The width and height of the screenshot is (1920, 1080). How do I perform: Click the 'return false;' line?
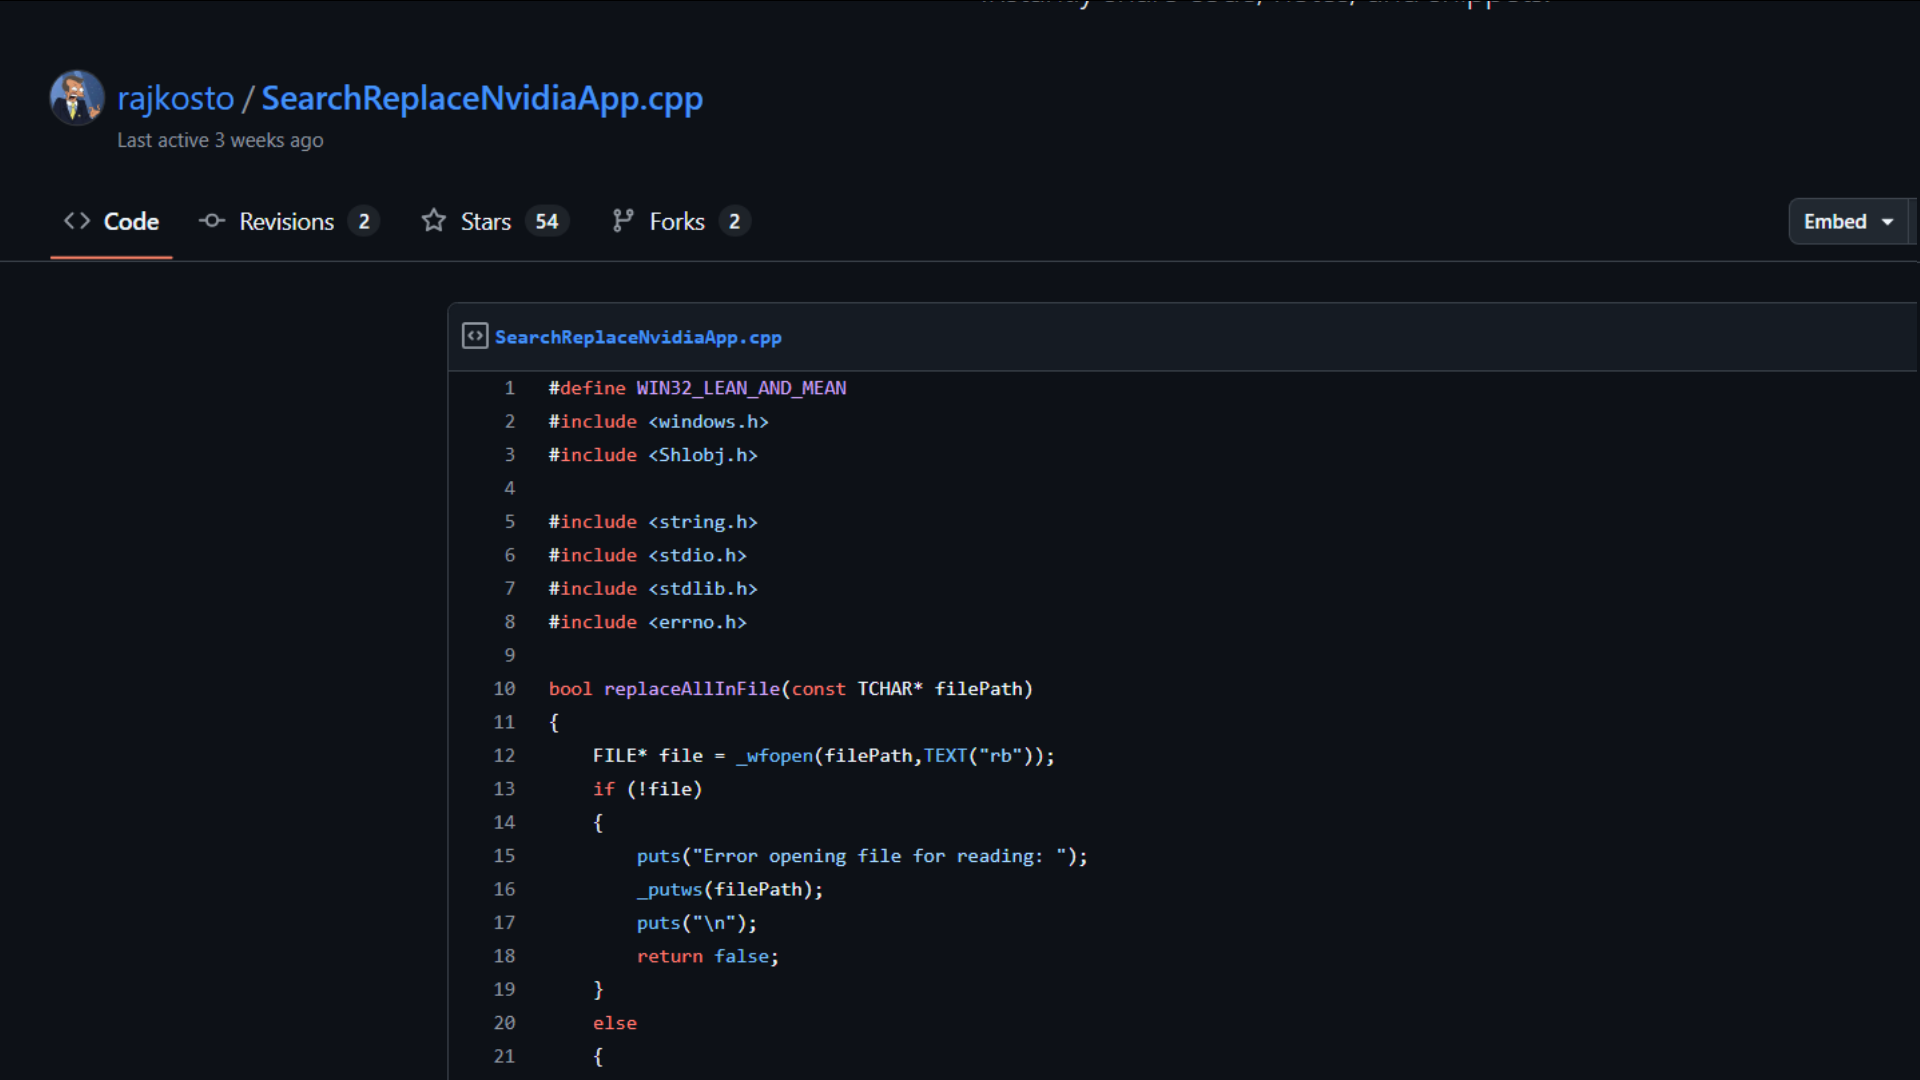point(708,956)
